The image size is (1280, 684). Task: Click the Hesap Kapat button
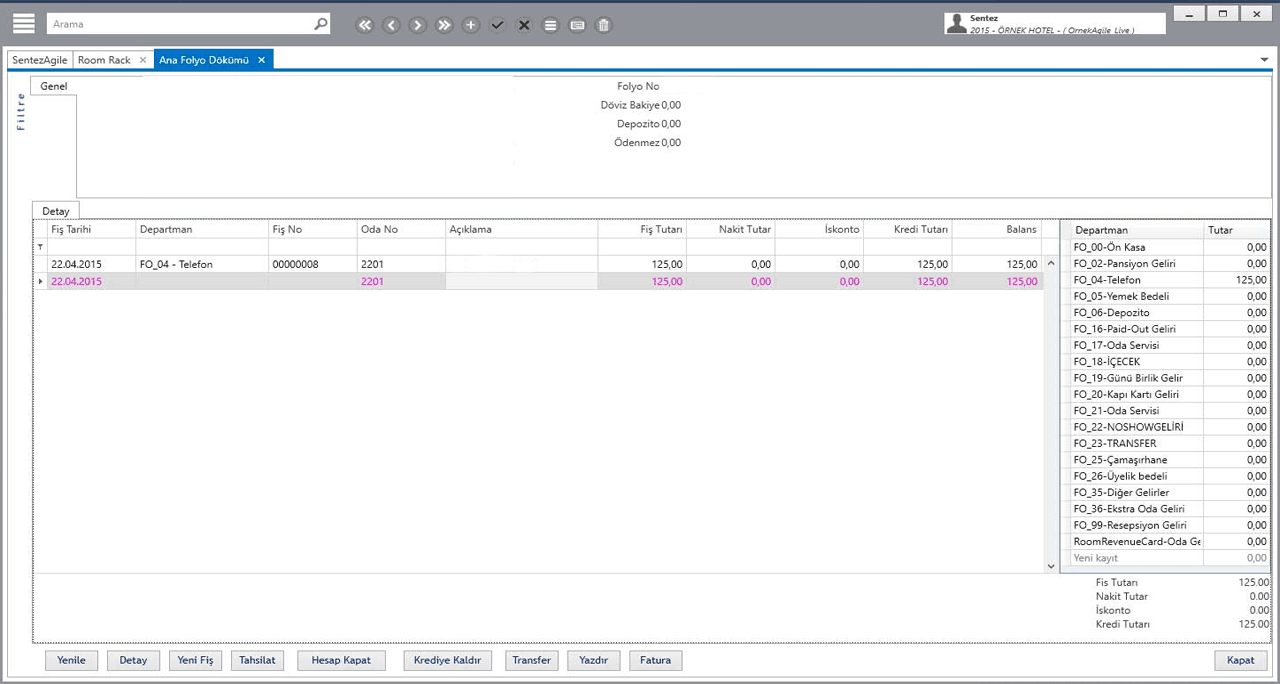(341, 660)
